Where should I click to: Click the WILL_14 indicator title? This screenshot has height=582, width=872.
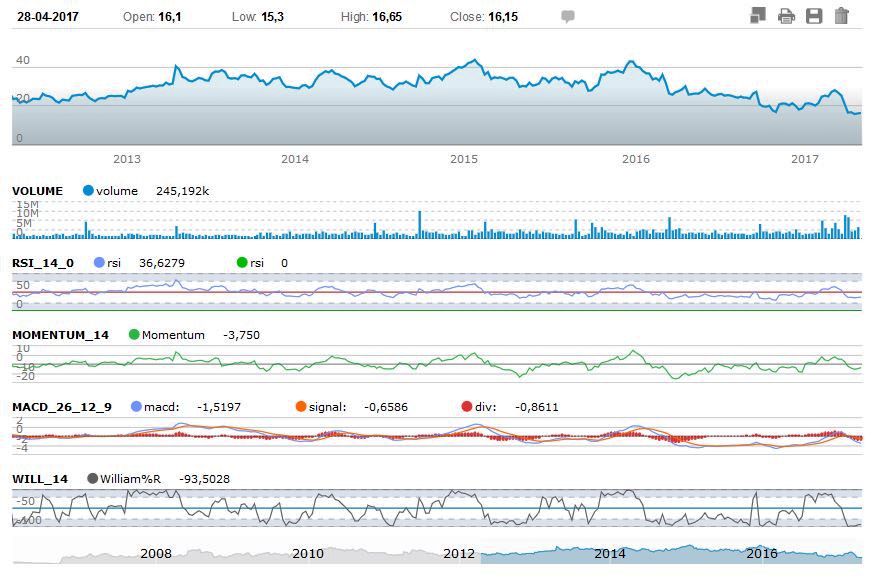pos(40,479)
